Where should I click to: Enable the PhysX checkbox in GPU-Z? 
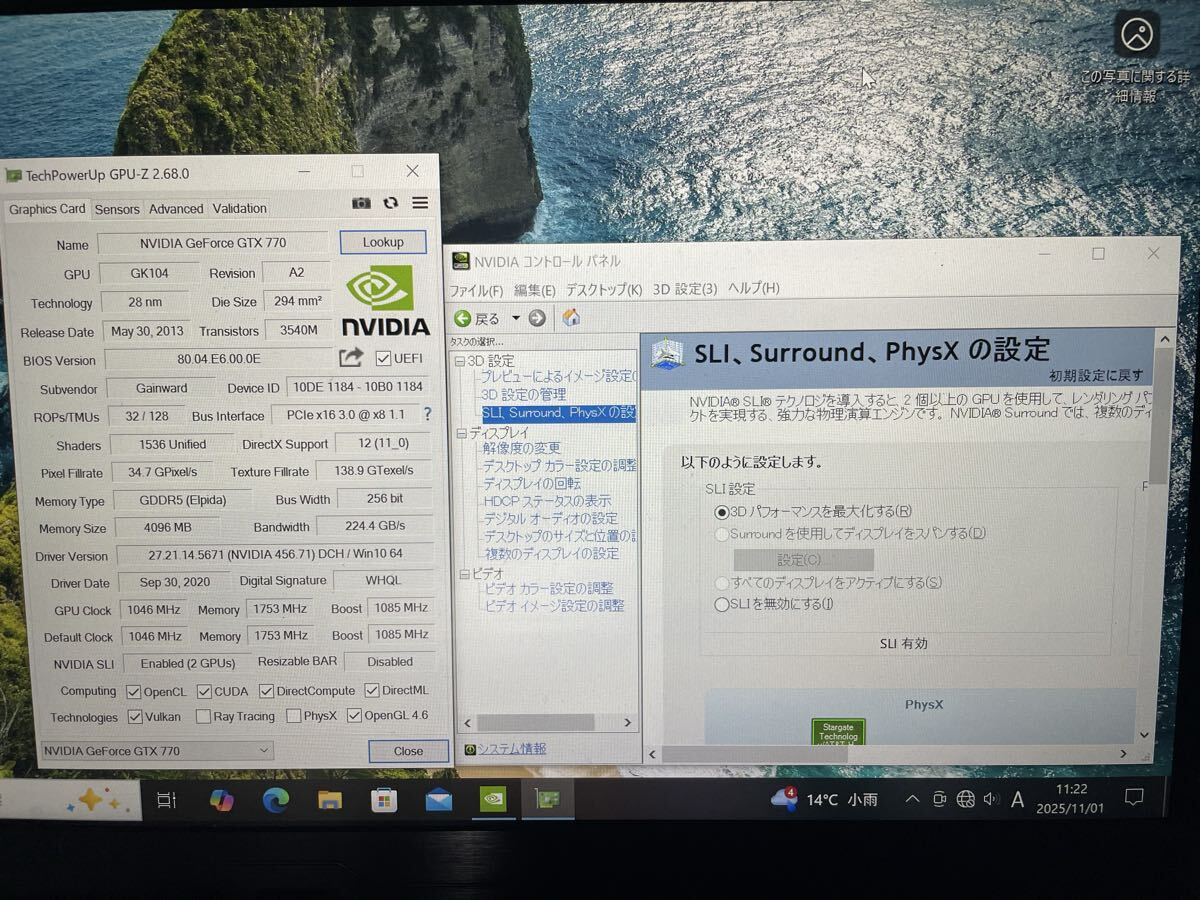tap(294, 716)
